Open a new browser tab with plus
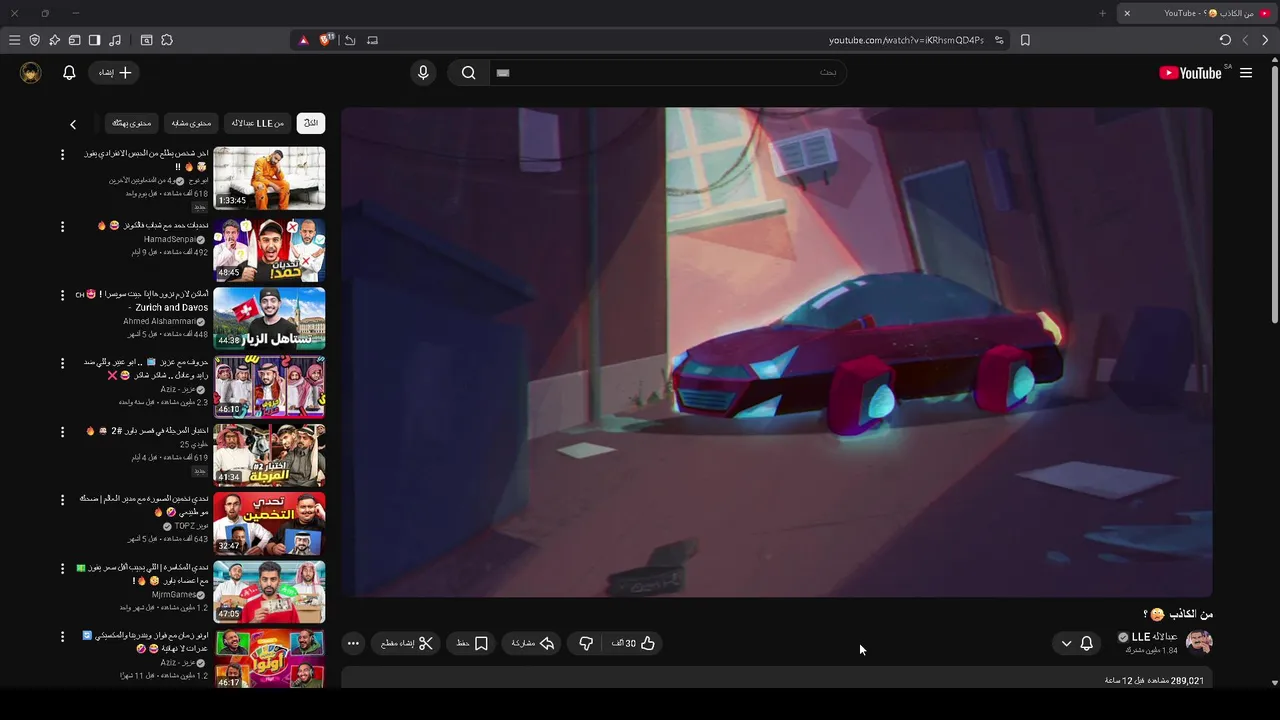 point(1103,13)
